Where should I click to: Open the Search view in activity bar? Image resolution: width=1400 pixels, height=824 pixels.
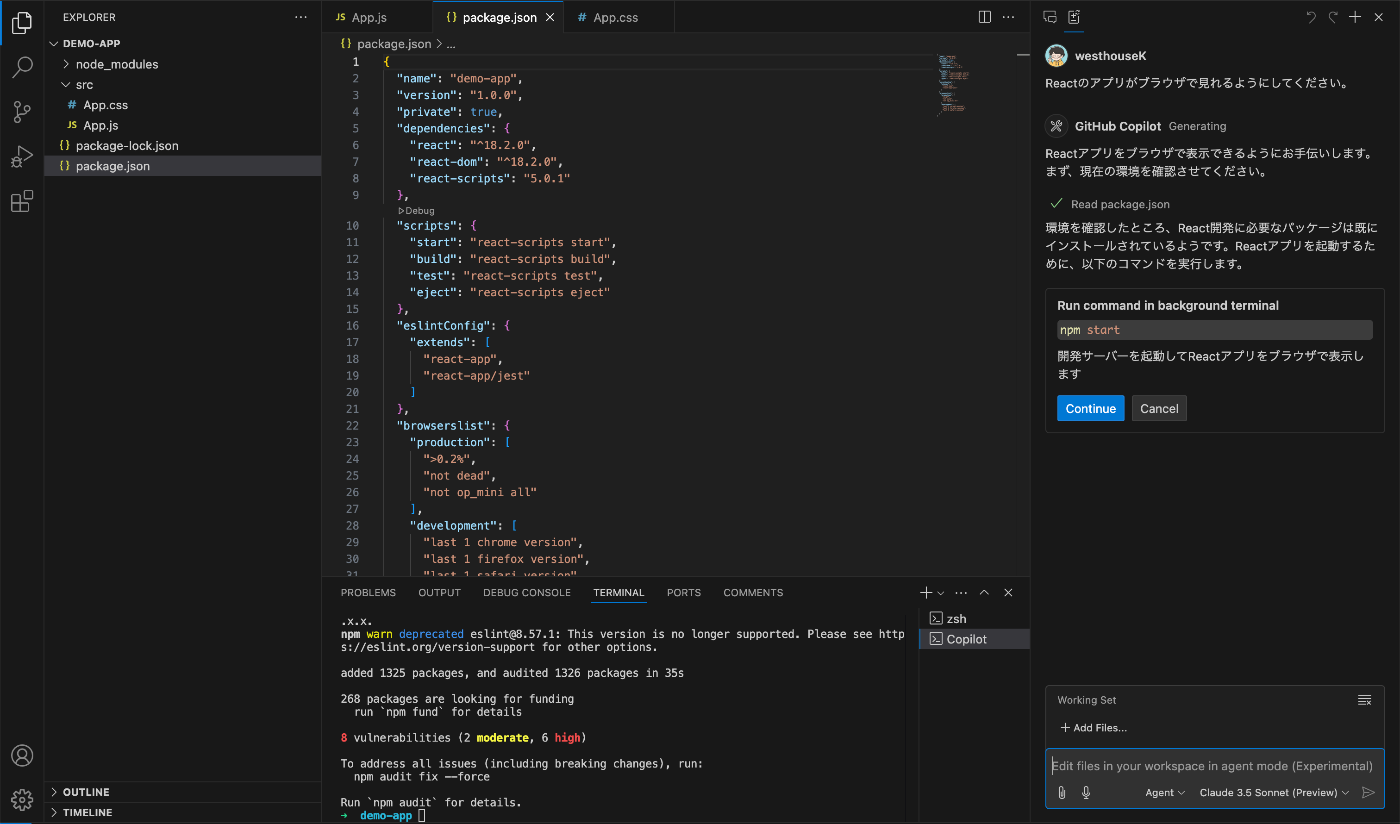click(x=21, y=67)
